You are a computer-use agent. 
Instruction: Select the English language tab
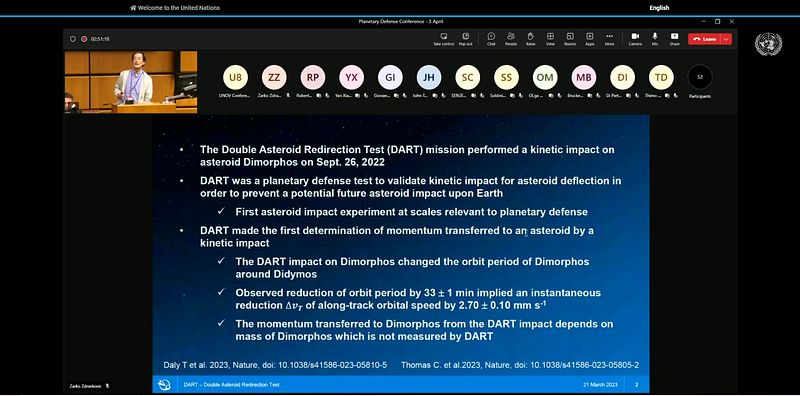[659, 8]
